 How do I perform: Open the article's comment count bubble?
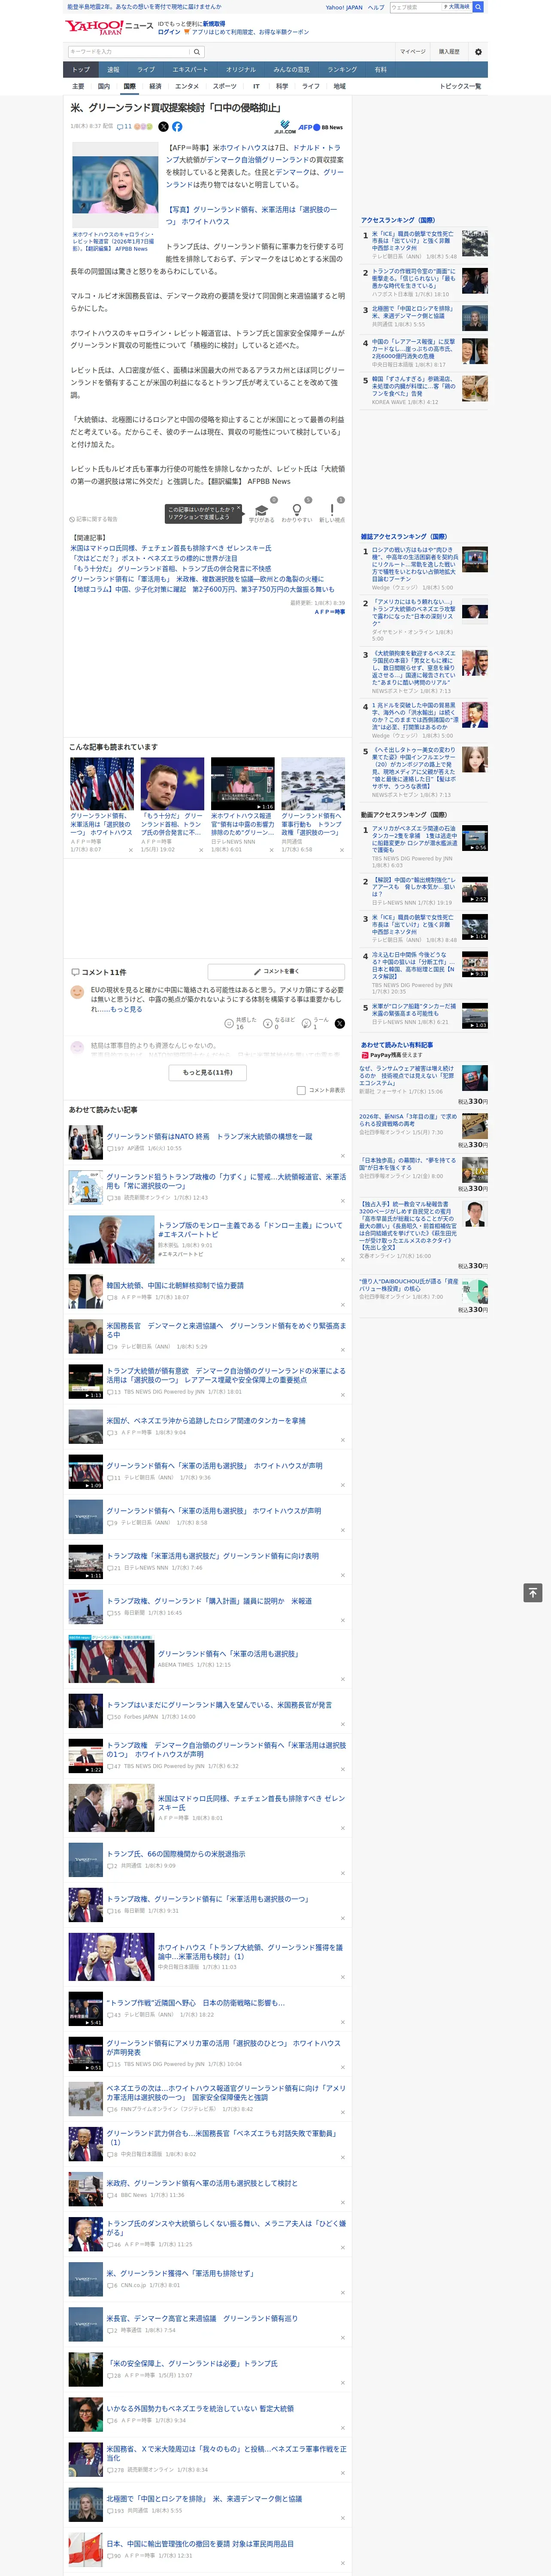(x=125, y=127)
